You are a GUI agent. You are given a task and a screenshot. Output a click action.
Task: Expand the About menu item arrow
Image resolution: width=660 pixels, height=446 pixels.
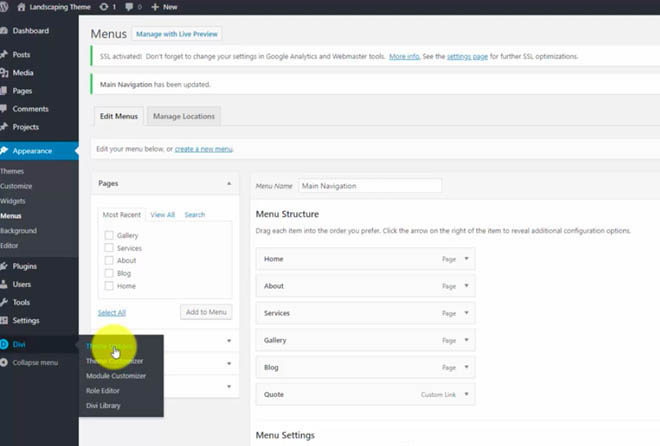click(x=466, y=286)
